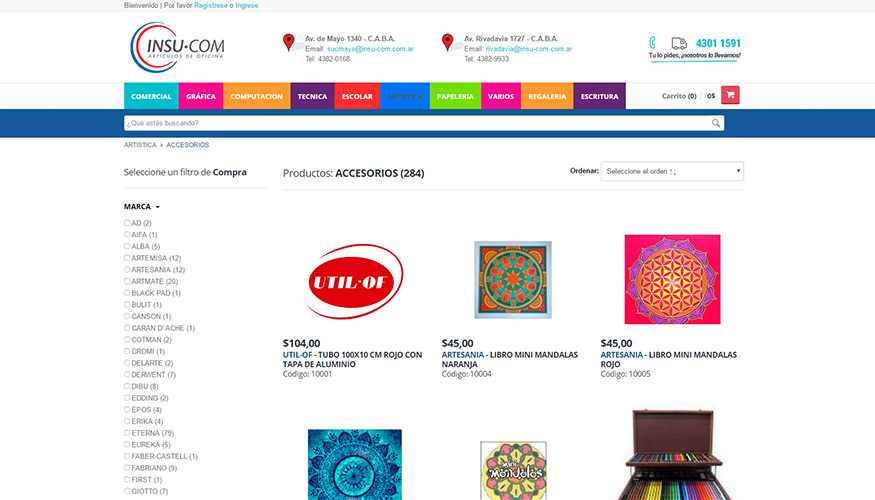
Task: Click the Av. de Mayo location pin
Action: click(289, 42)
